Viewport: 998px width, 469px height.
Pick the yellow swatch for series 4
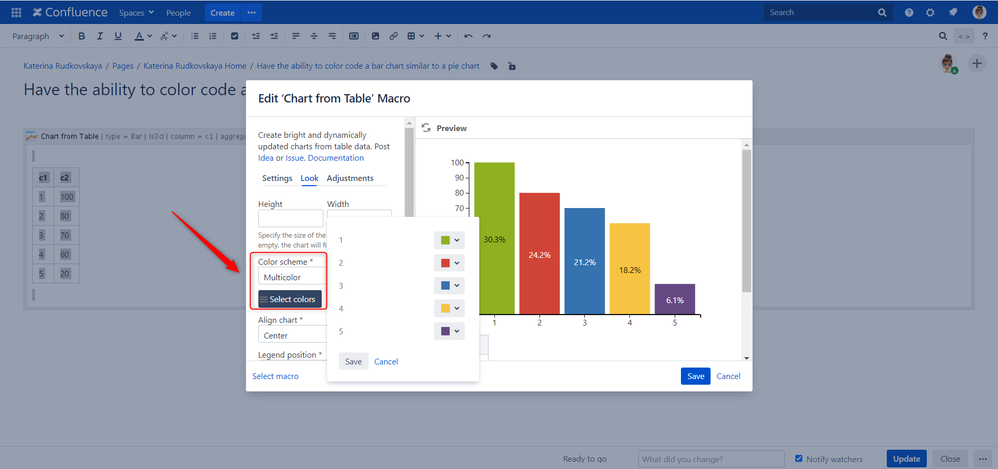(x=445, y=309)
